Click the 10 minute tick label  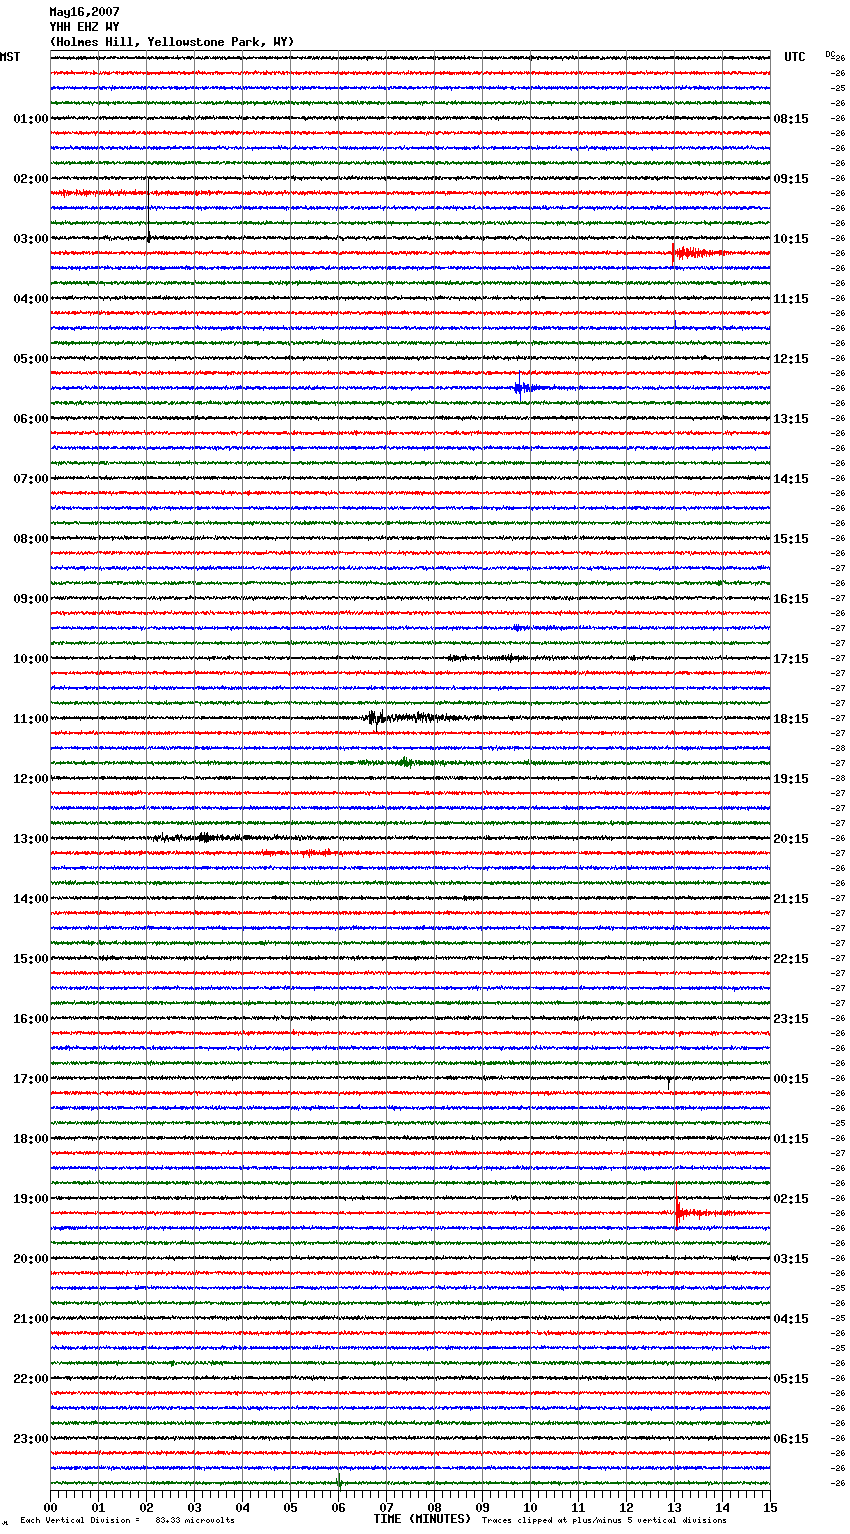(x=530, y=1507)
